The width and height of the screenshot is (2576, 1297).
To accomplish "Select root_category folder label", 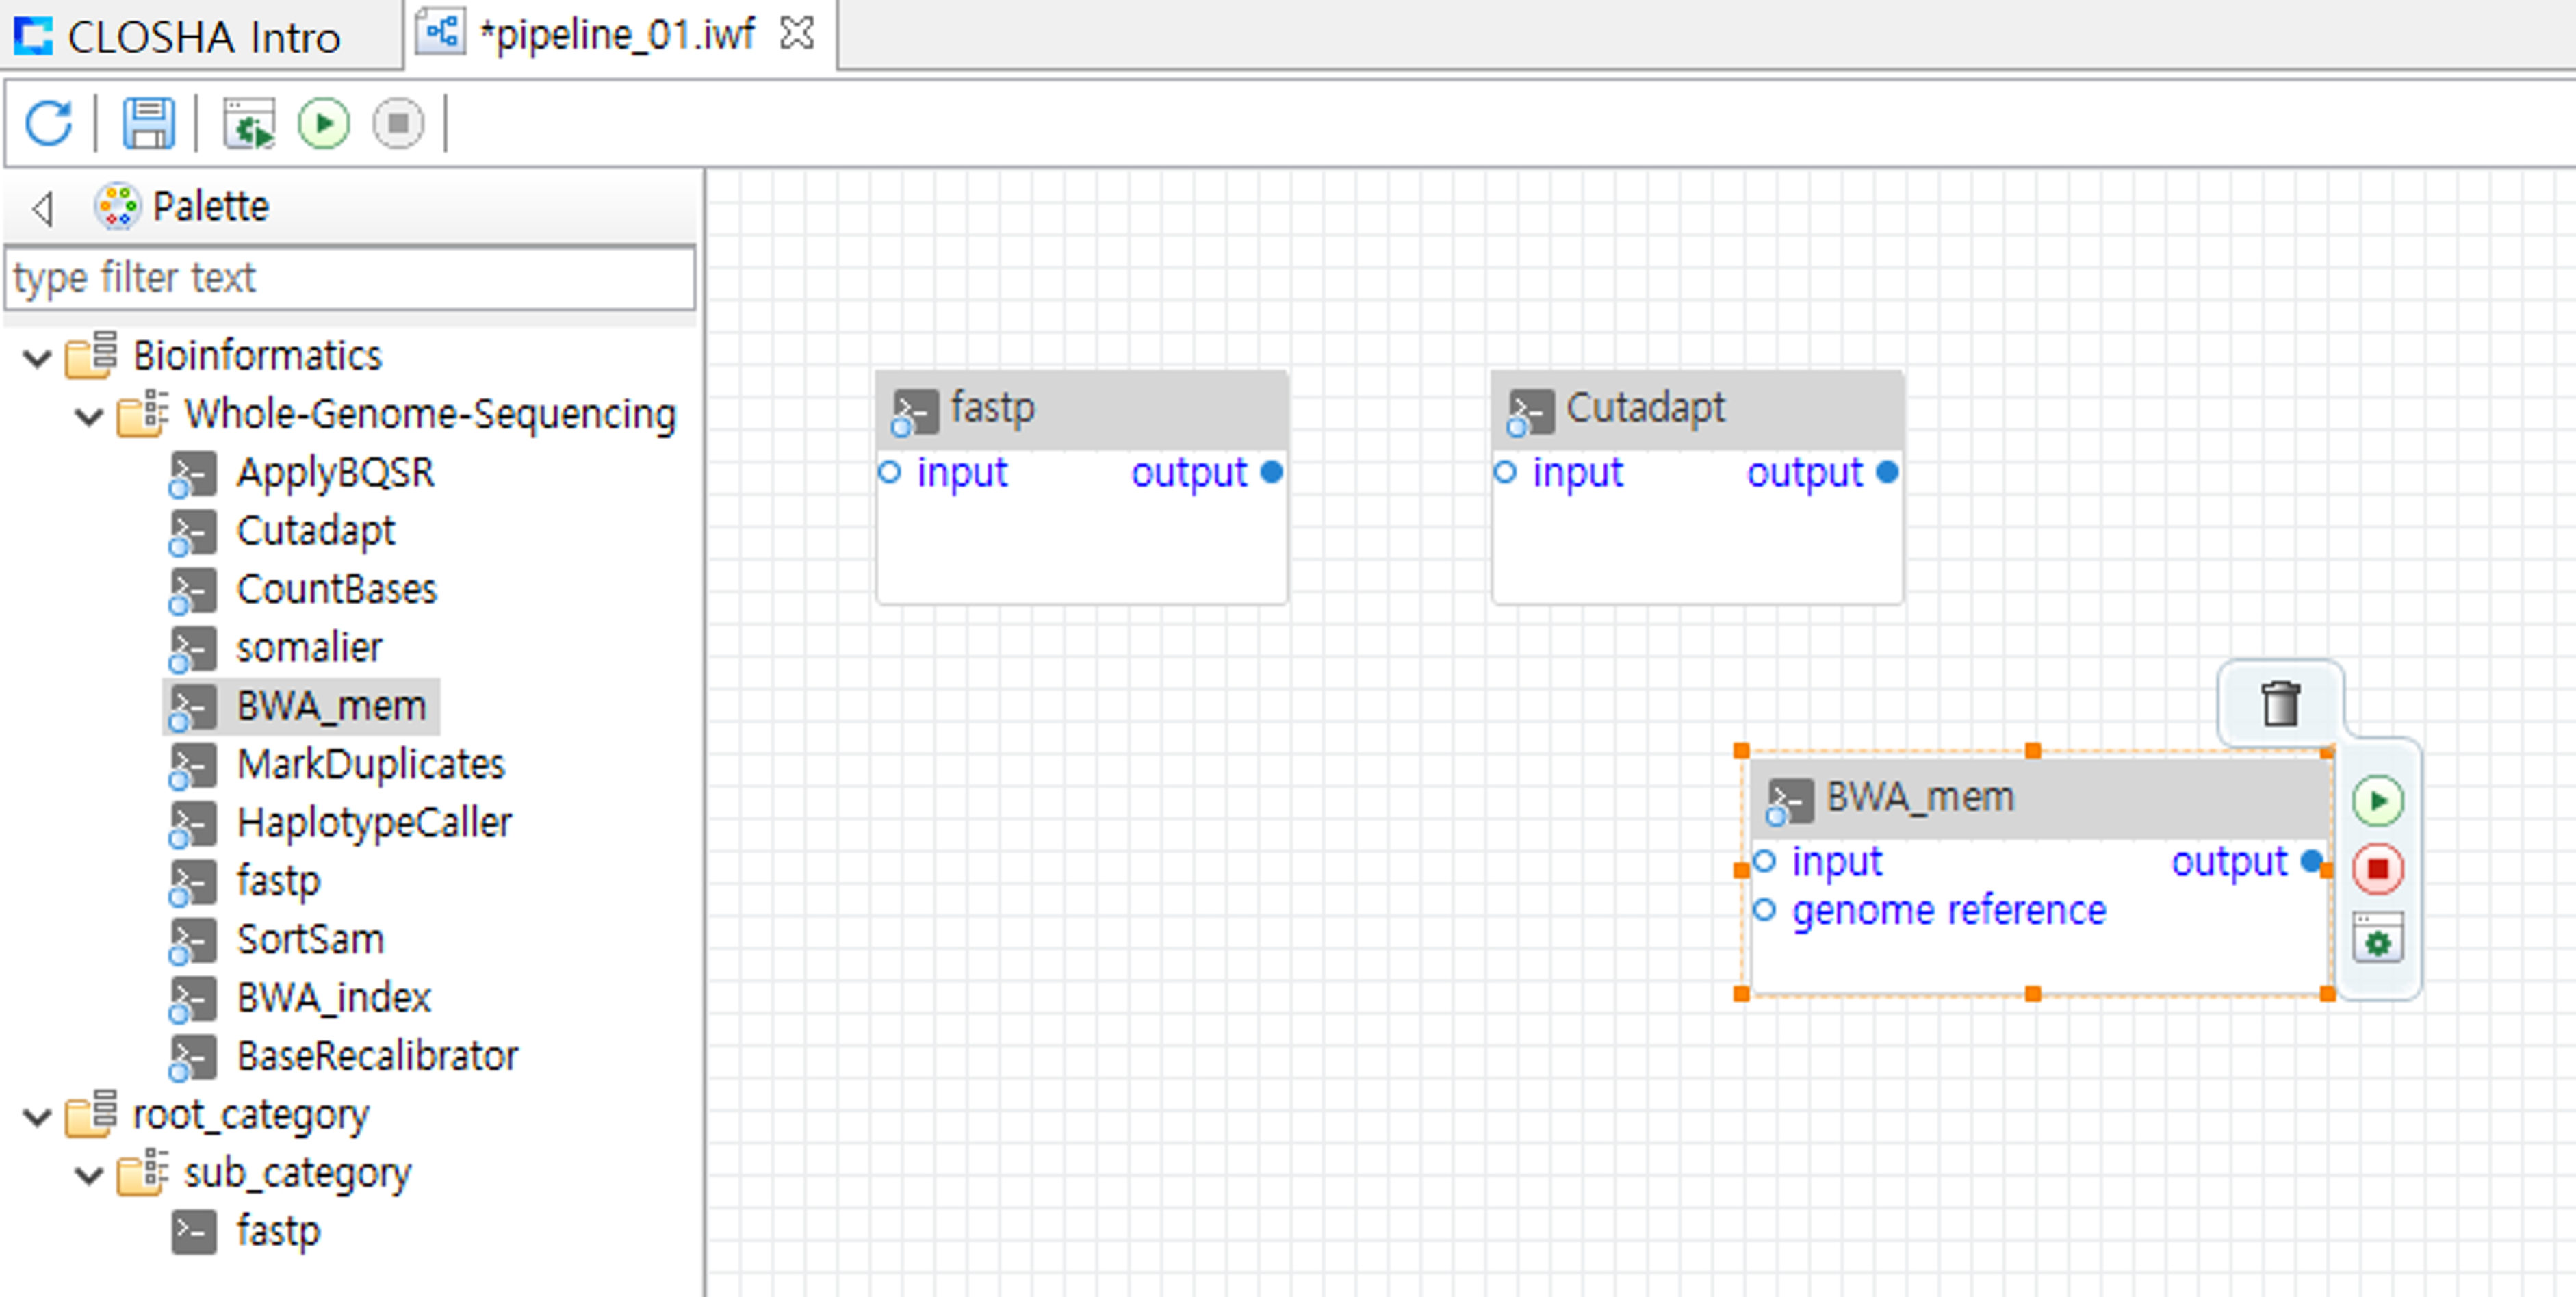I will click(250, 1115).
